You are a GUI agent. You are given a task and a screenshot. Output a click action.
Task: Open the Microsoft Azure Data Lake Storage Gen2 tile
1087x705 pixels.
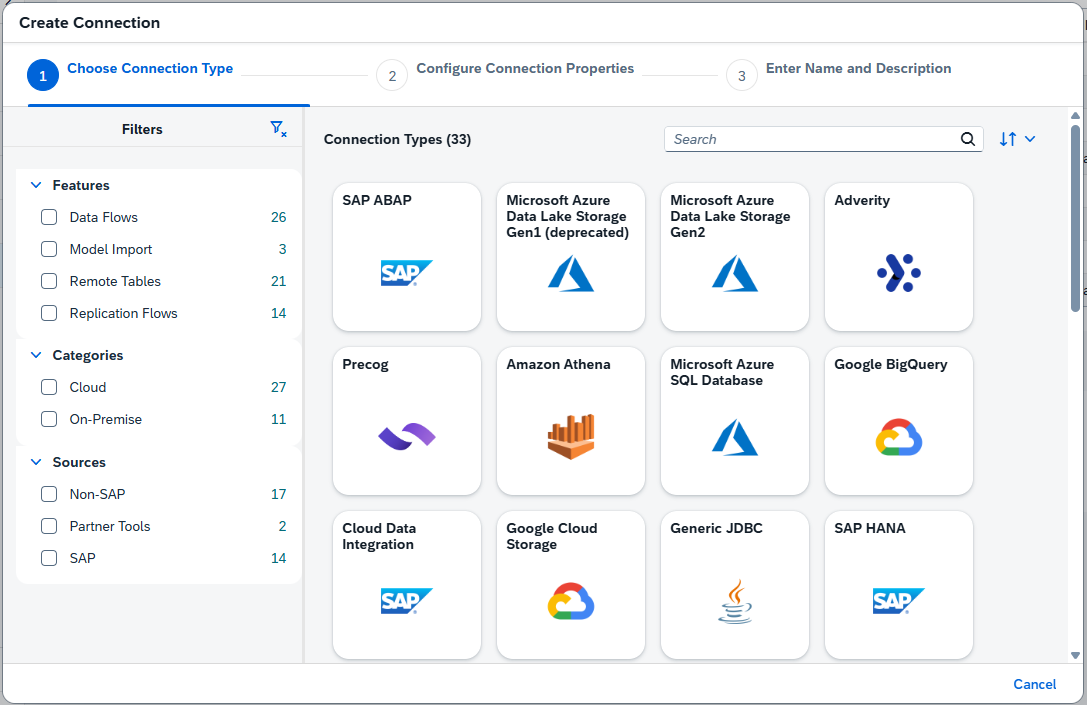pos(734,256)
